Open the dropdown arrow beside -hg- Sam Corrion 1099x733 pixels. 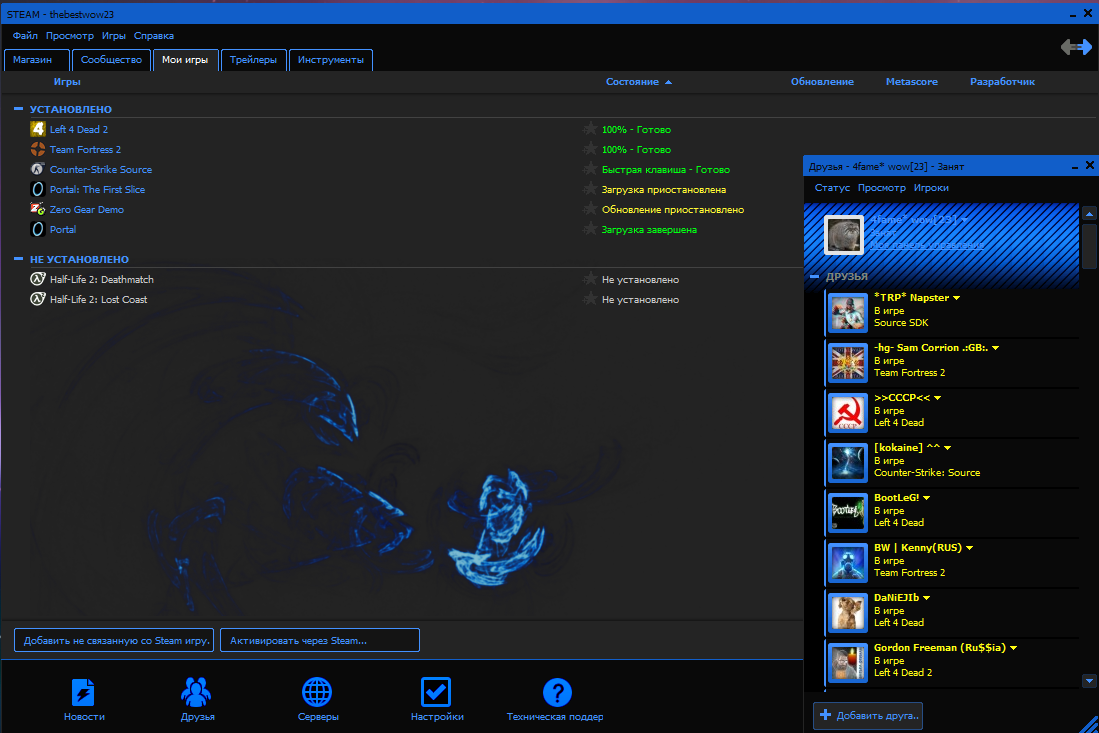[x=995, y=348]
